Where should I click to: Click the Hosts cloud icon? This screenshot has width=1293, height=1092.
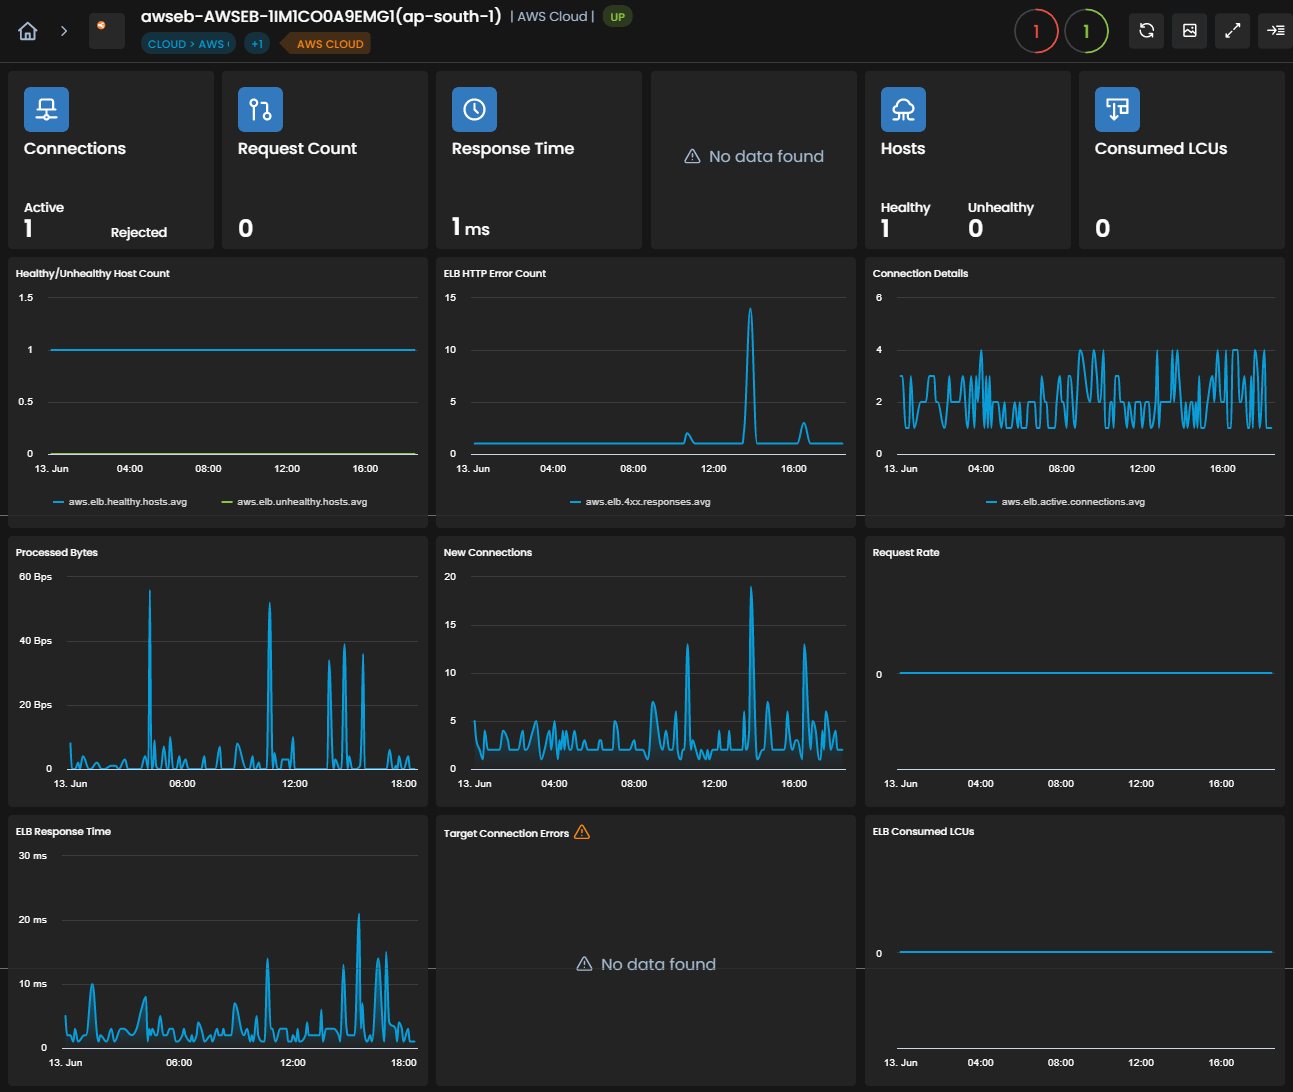[903, 110]
